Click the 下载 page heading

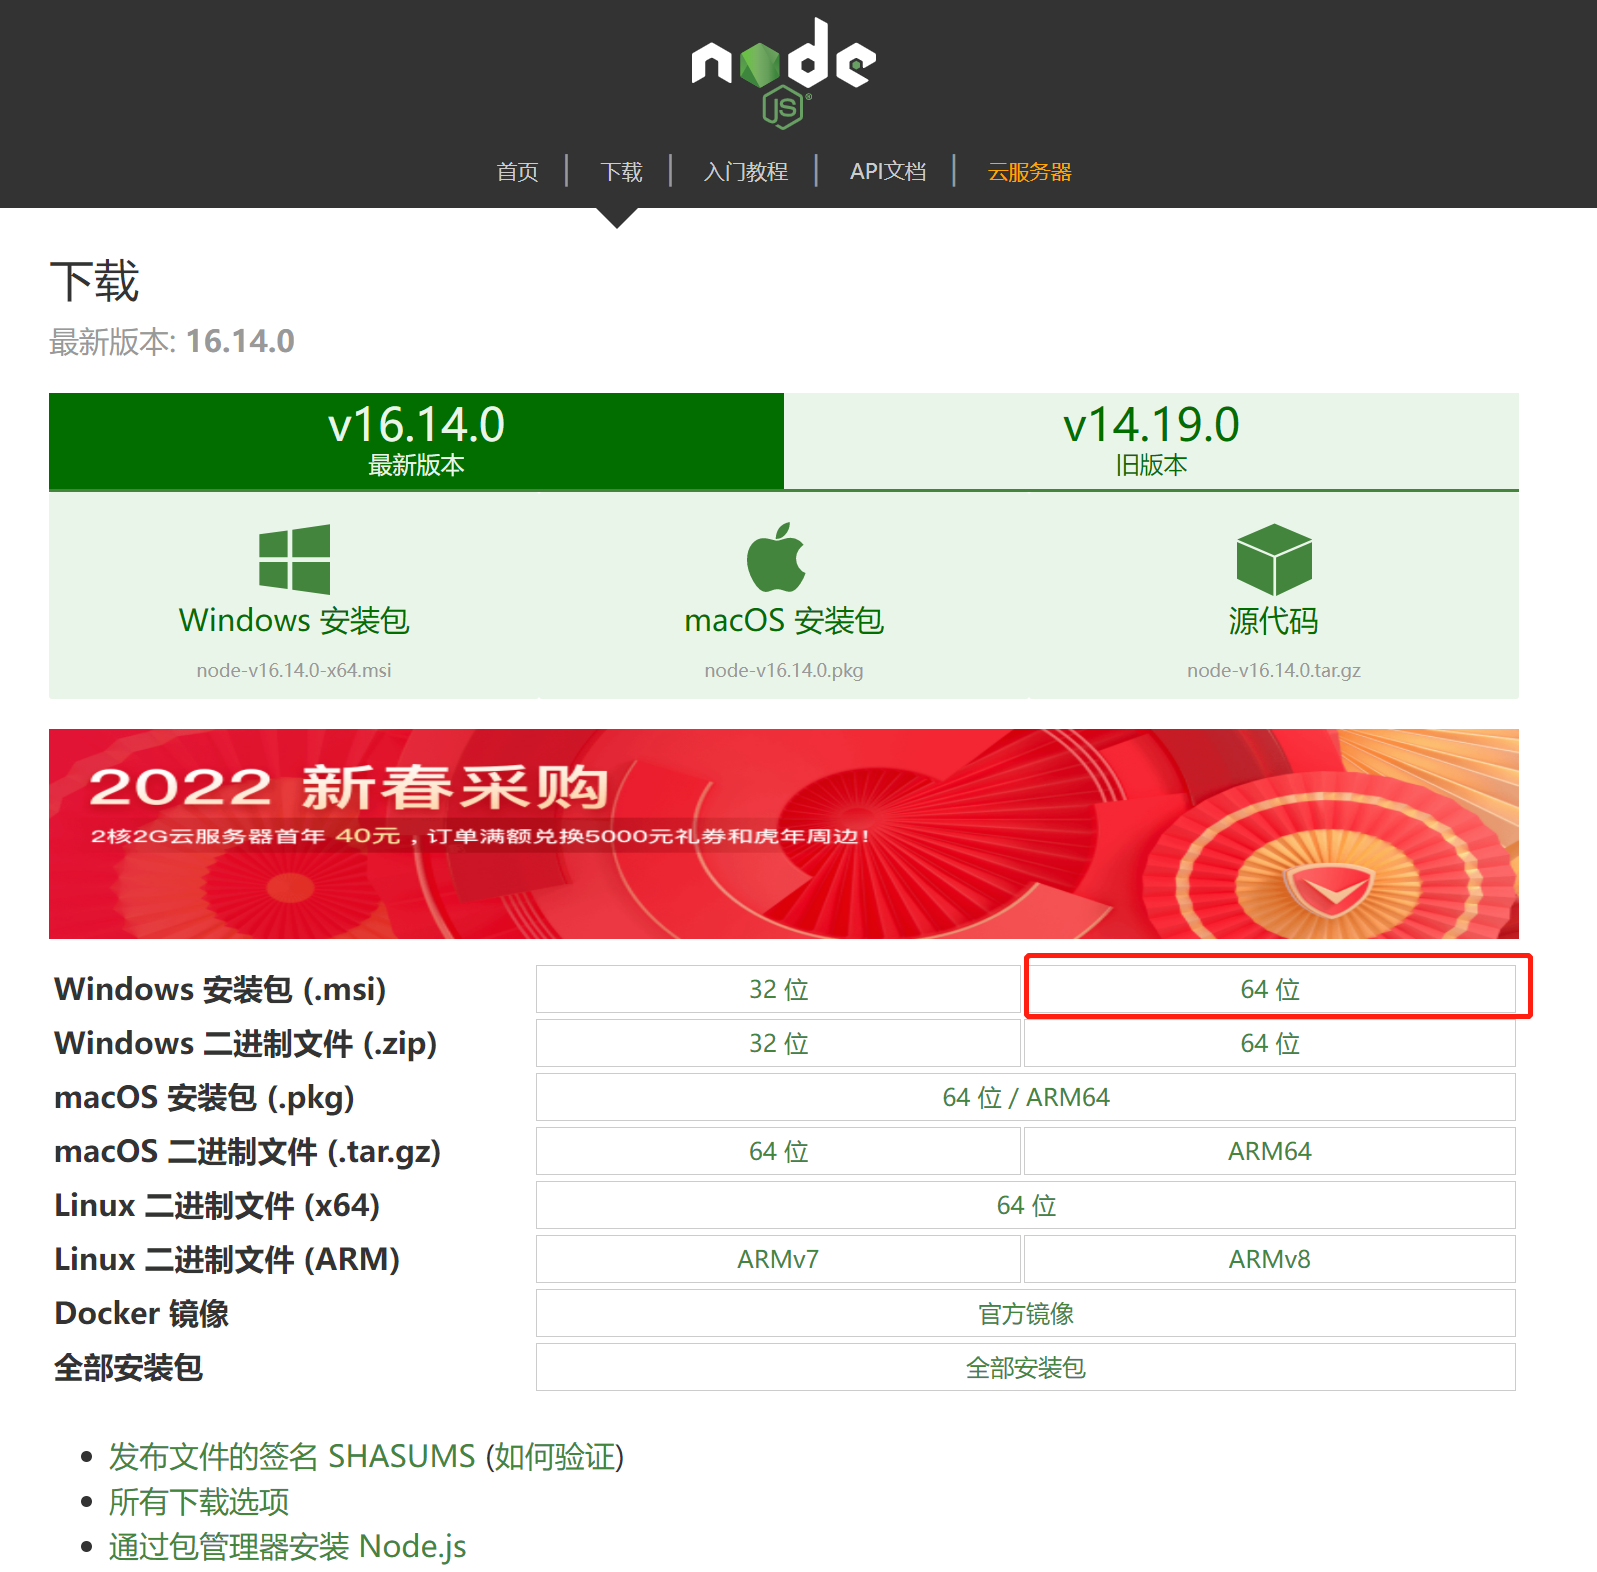click(94, 281)
